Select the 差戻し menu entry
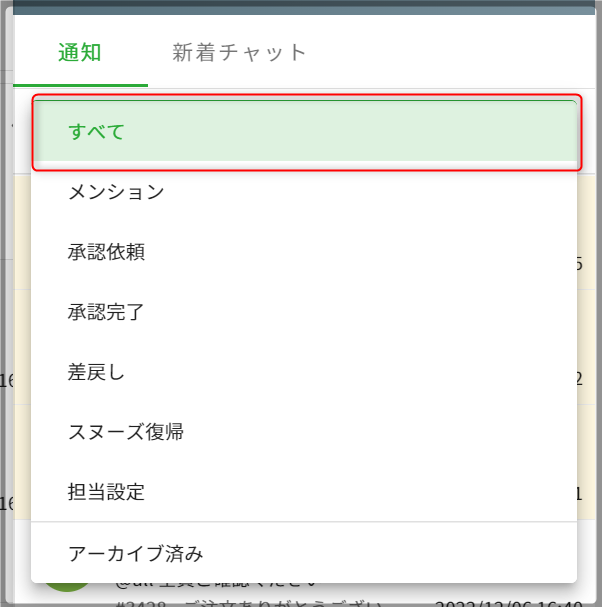 click(x=96, y=372)
